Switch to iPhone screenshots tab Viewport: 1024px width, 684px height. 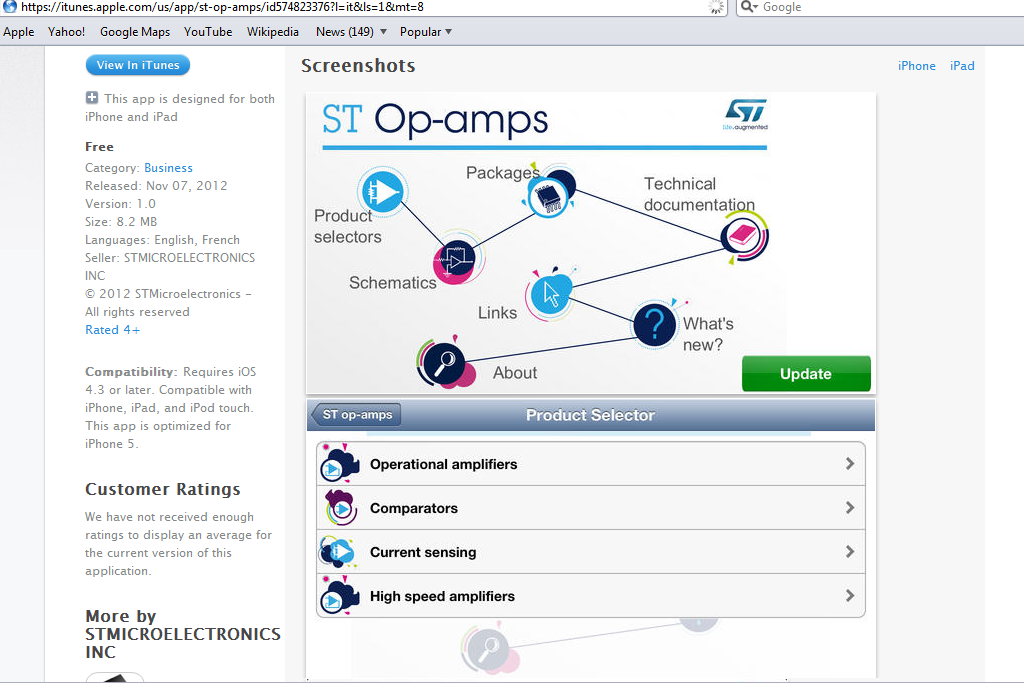916,65
